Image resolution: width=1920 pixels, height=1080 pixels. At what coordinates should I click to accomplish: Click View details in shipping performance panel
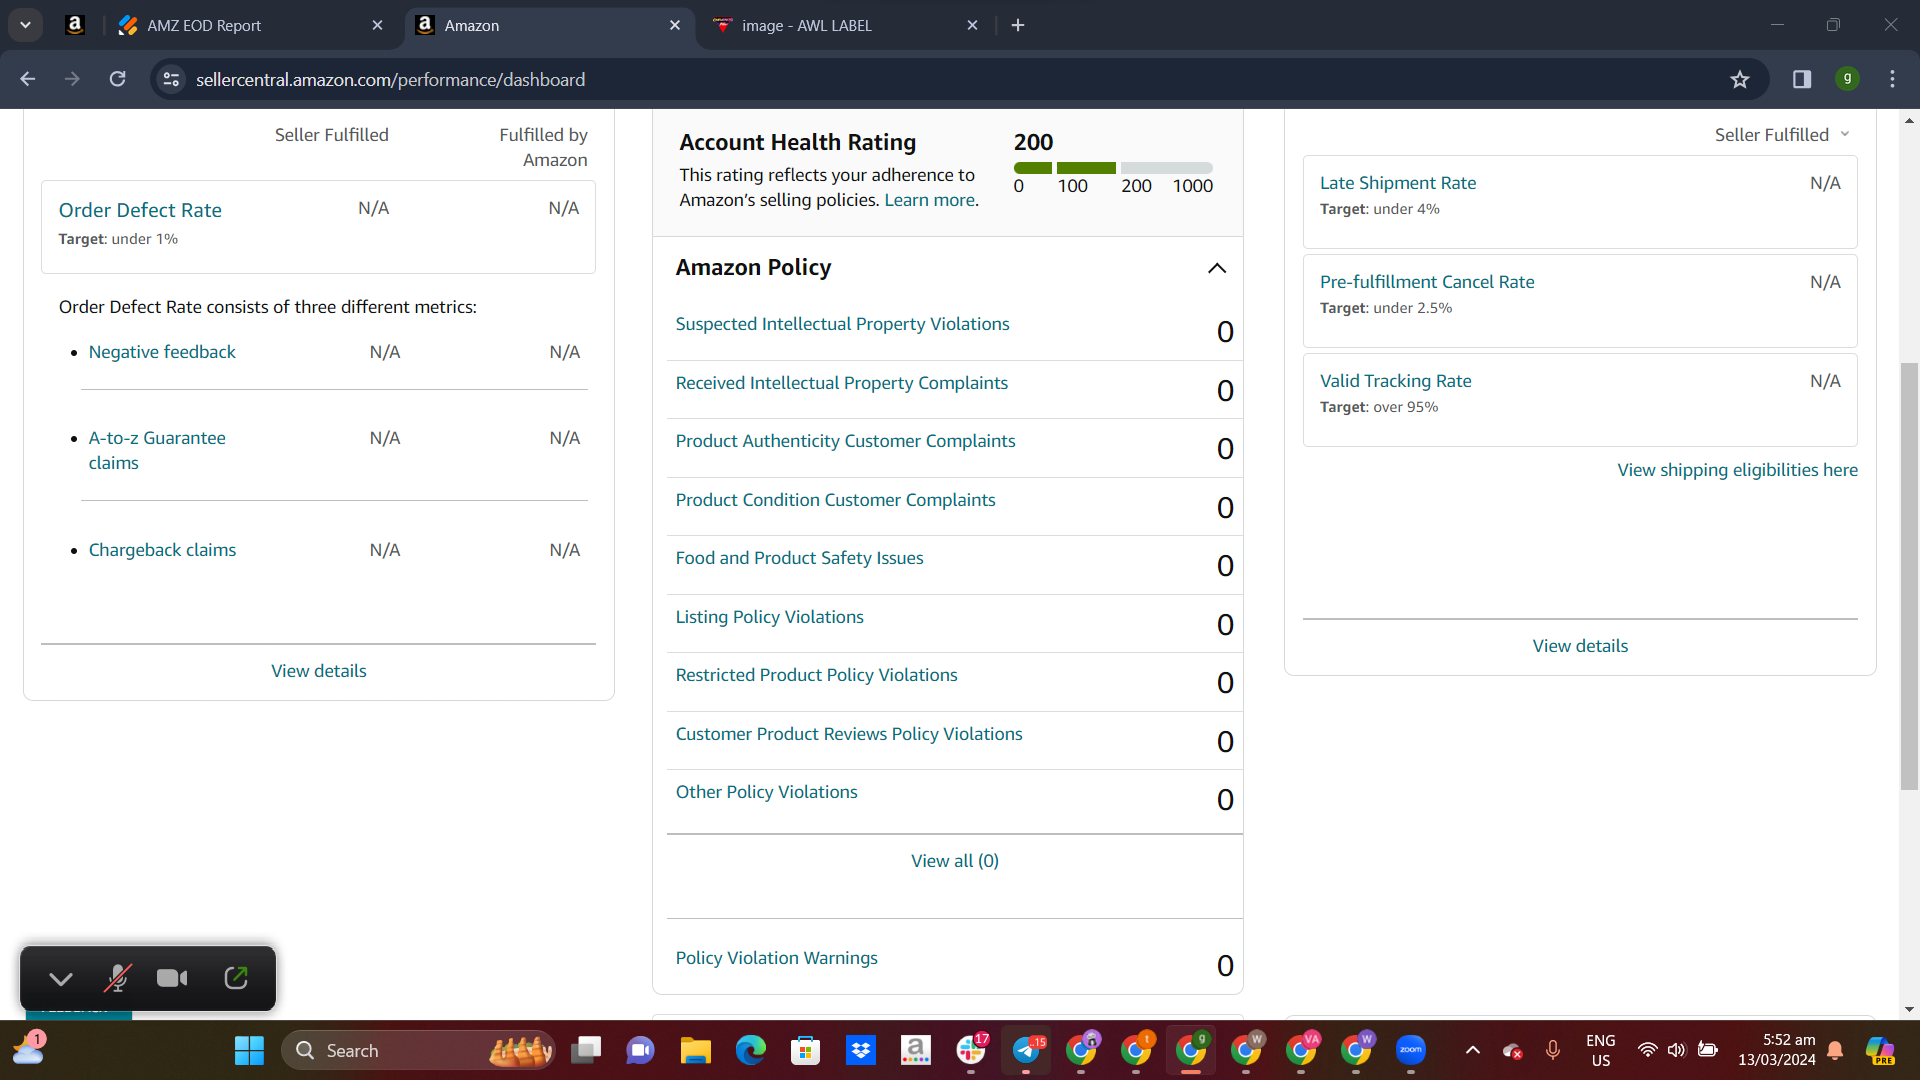(1580, 646)
